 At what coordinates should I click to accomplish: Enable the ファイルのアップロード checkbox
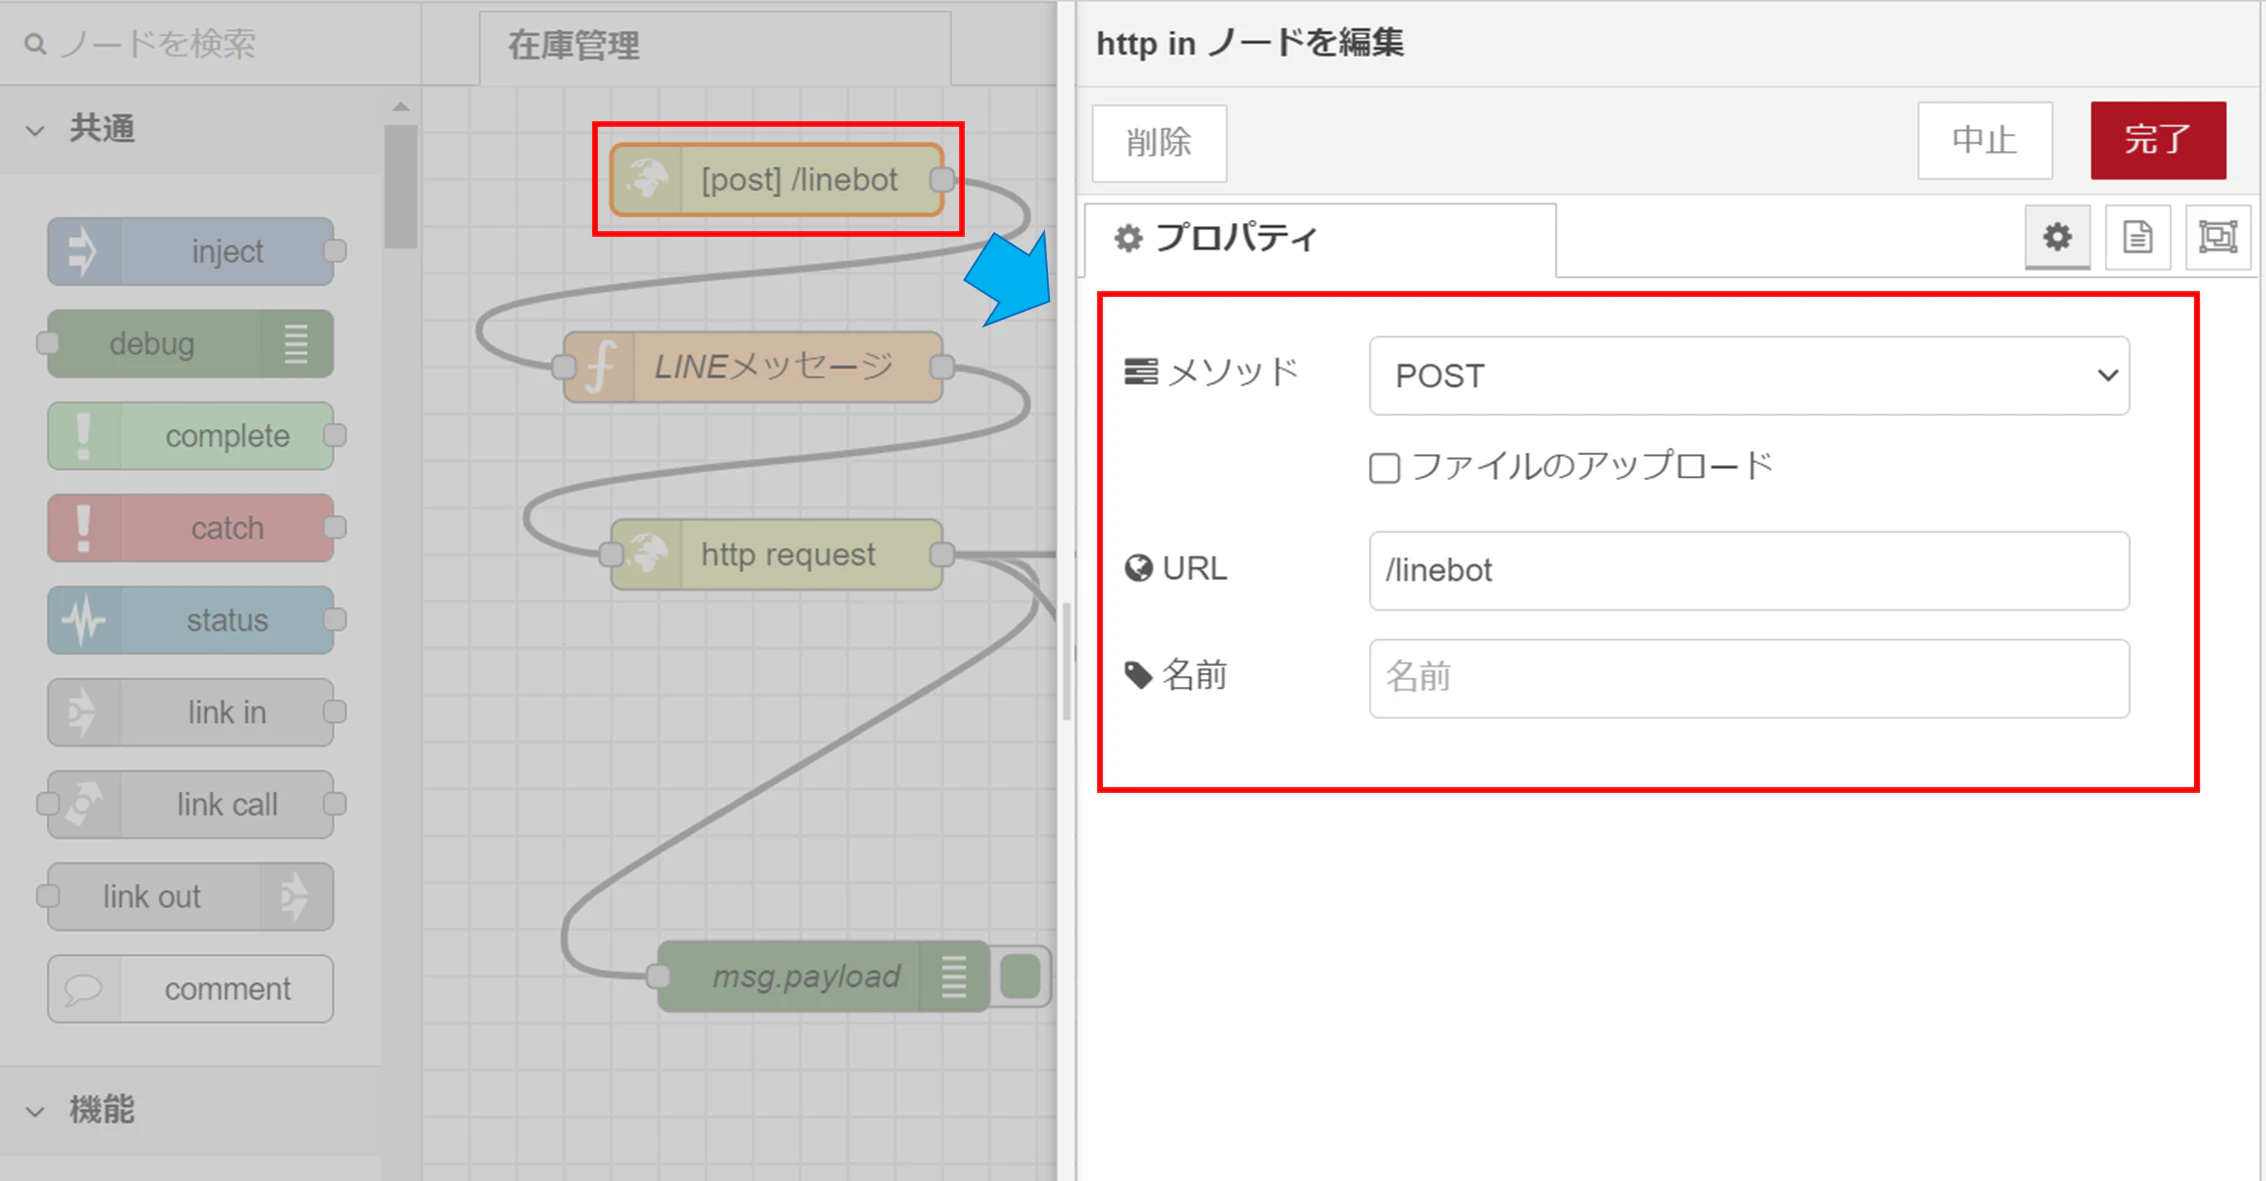pos(1384,467)
